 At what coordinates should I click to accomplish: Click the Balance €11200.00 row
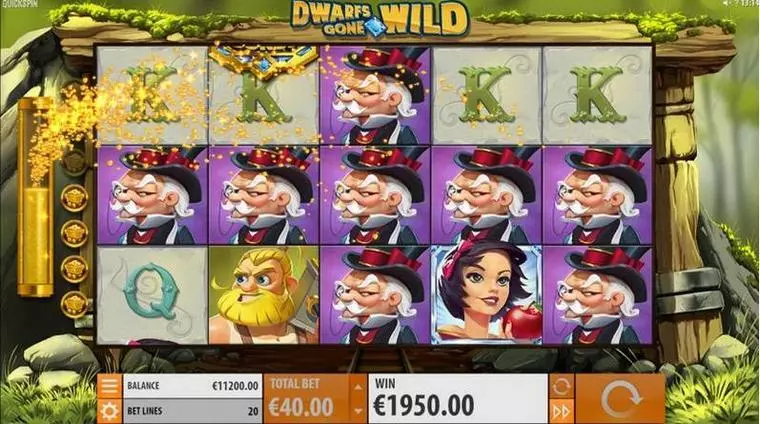point(192,386)
